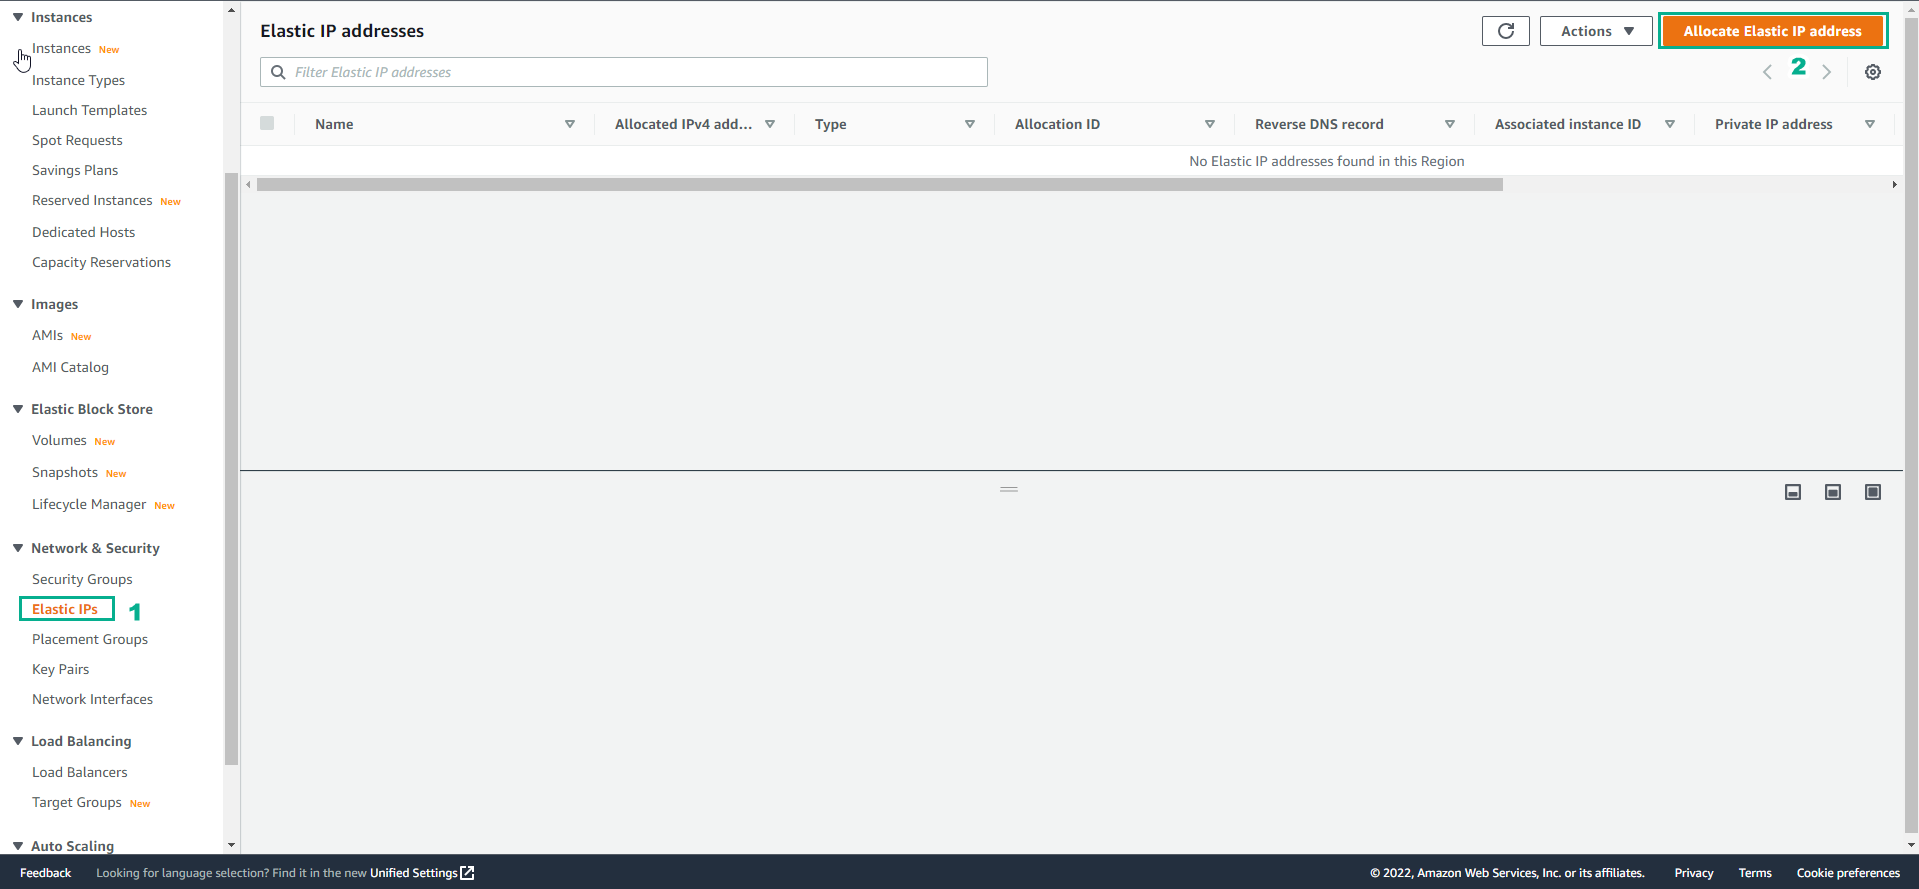
Task: Select Elastic IPs in sidebar
Action: tap(65, 609)
